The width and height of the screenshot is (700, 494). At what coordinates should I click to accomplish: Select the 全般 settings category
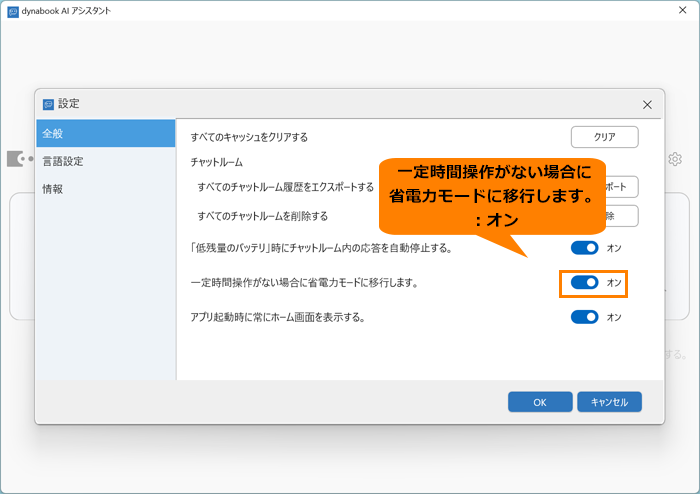point(106,133)
